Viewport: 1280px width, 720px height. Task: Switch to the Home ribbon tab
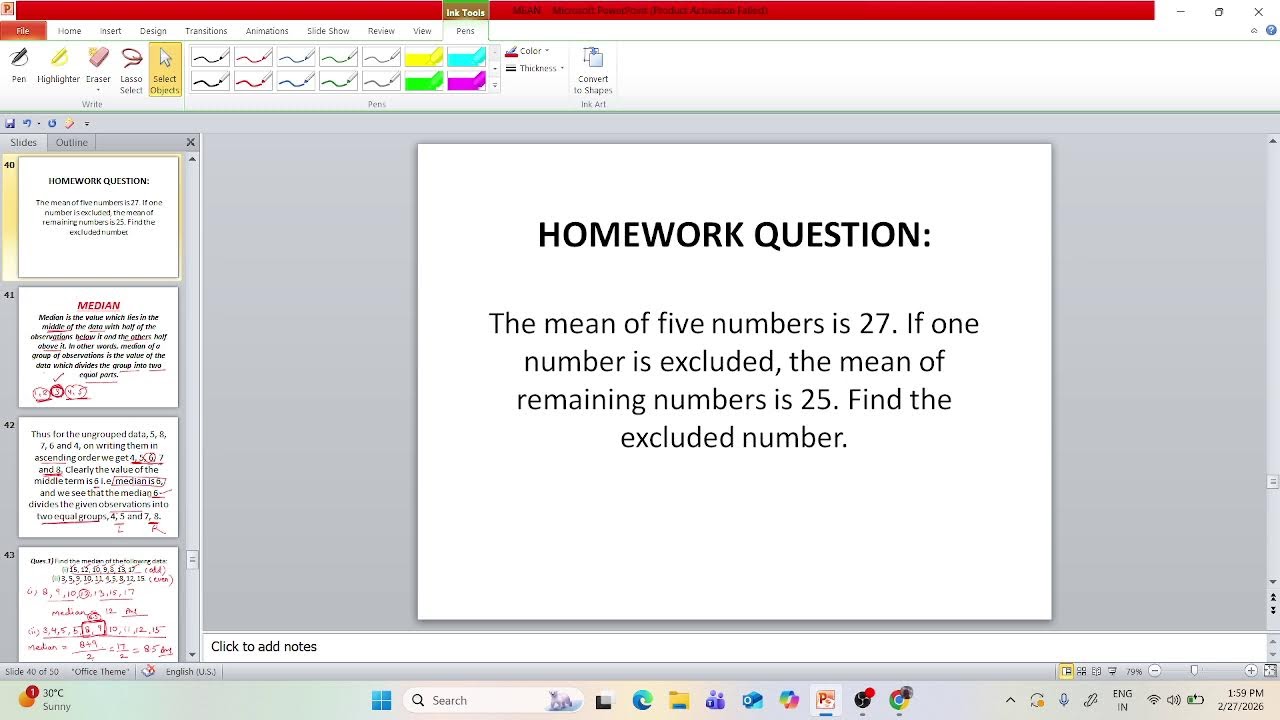[x=69, y=31]
